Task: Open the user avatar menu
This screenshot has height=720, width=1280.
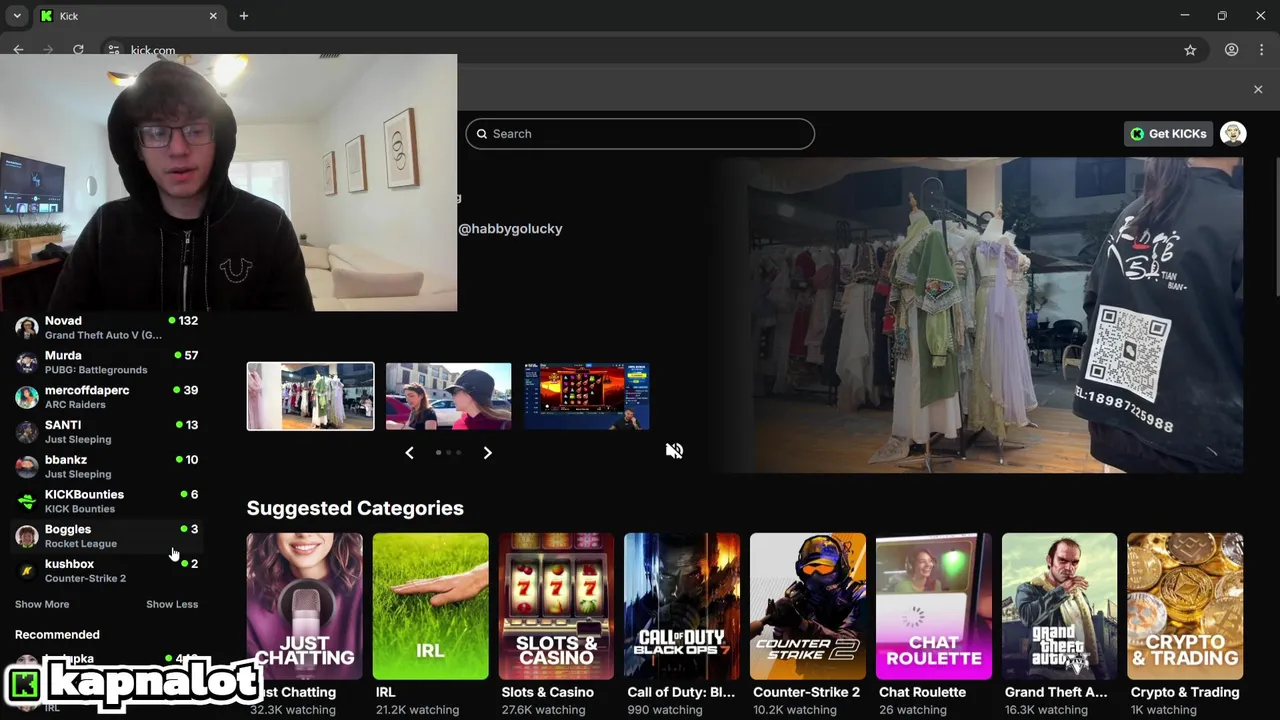Action: (1233, 134)
